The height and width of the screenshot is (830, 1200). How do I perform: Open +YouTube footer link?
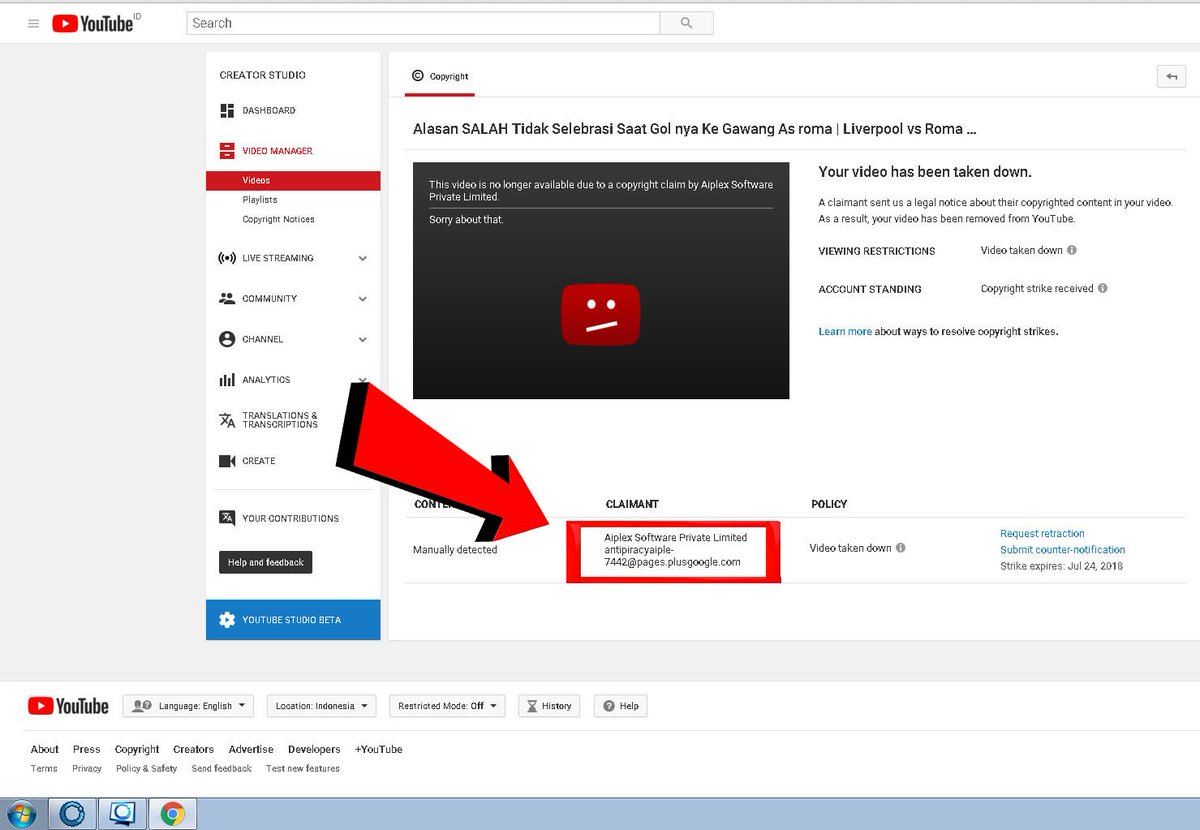[x=378, y=749]
